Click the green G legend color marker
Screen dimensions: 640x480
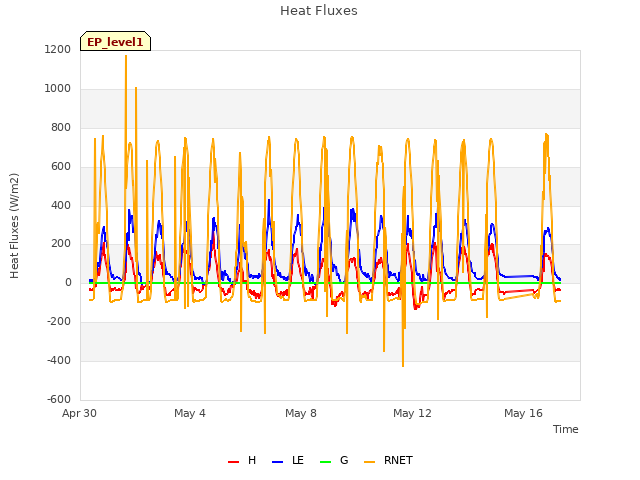pos(325,462)
